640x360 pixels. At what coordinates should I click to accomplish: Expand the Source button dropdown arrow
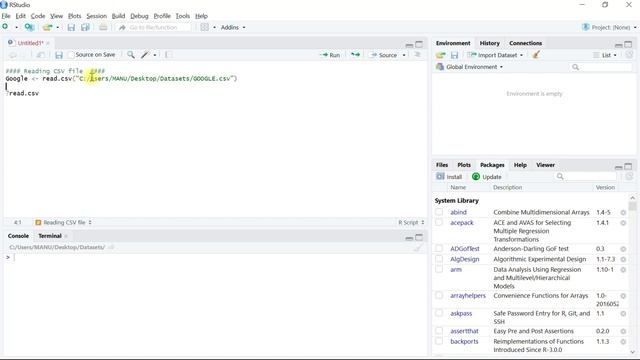[x=404, y=55]
